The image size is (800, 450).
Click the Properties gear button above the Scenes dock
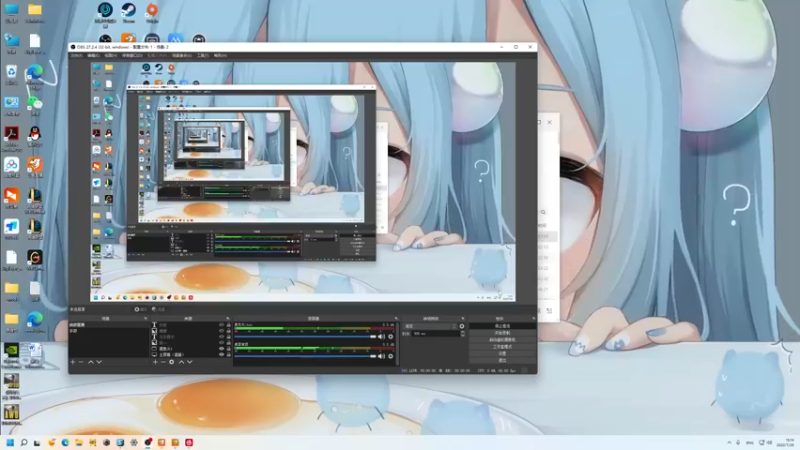140,309
